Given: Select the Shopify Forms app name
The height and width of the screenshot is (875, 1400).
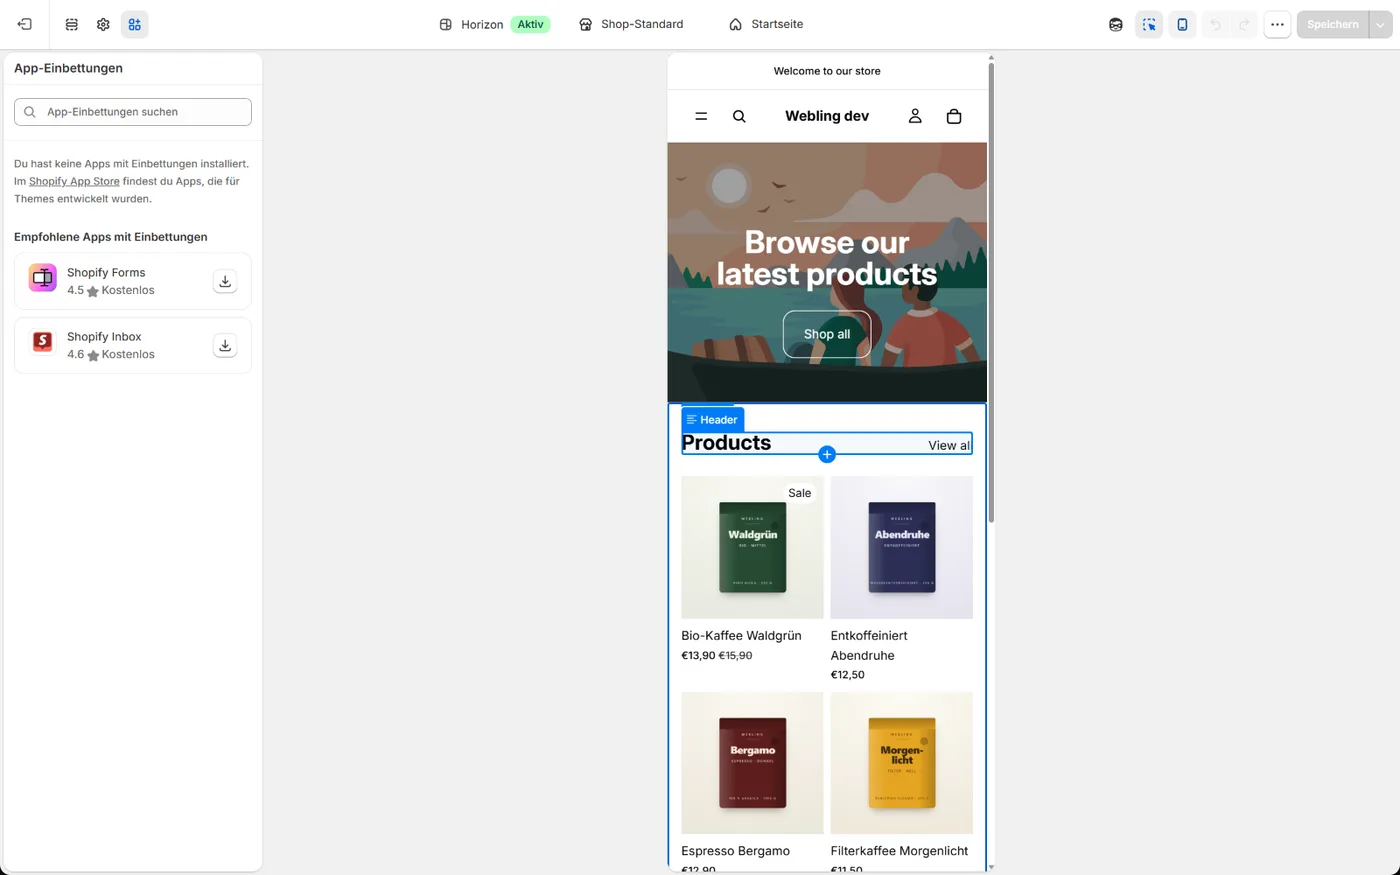Looking at the screenshot, I should tap(106, 272).
